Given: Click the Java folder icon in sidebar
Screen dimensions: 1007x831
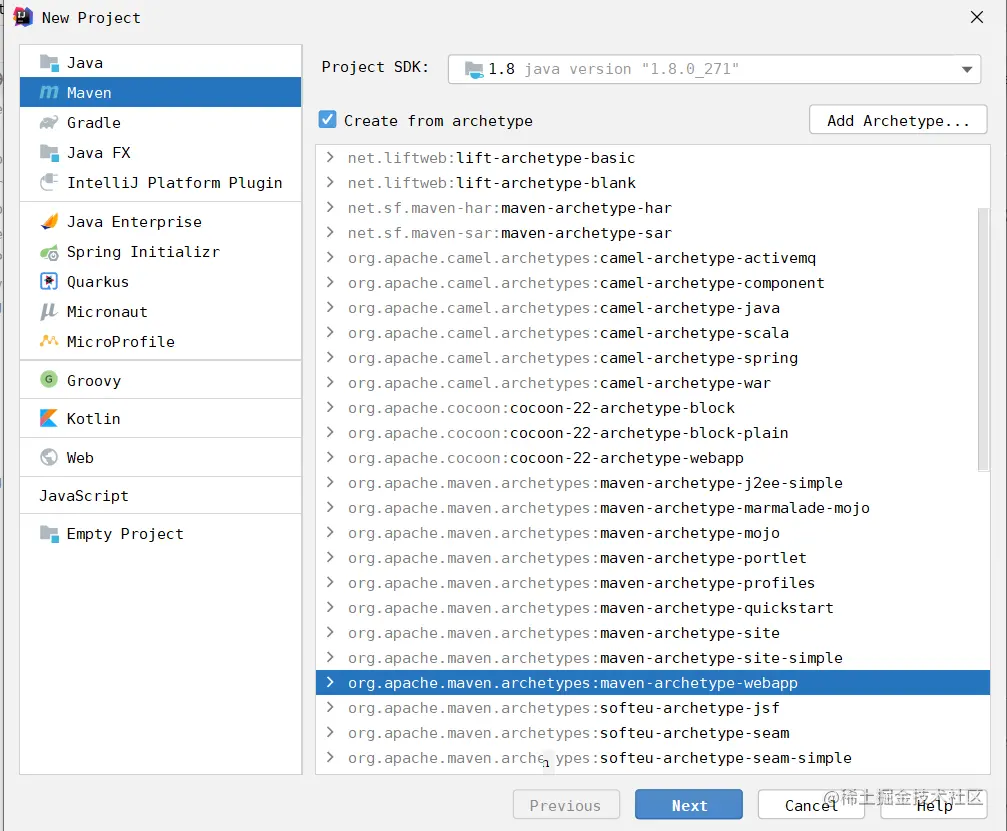Looking at the screenshot, I should [x=49, y=62].
